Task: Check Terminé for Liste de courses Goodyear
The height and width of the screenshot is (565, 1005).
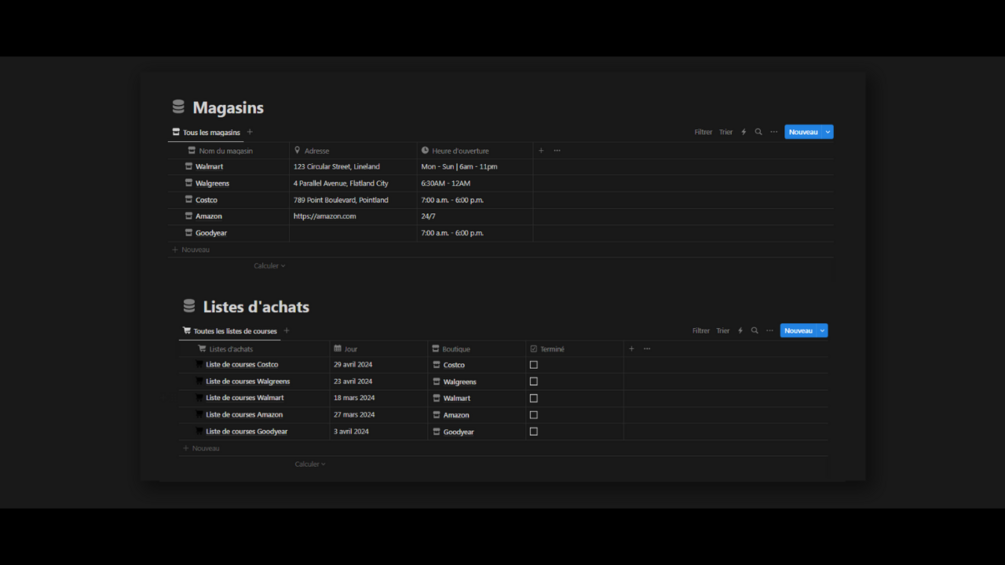Action: pos(534,431)
